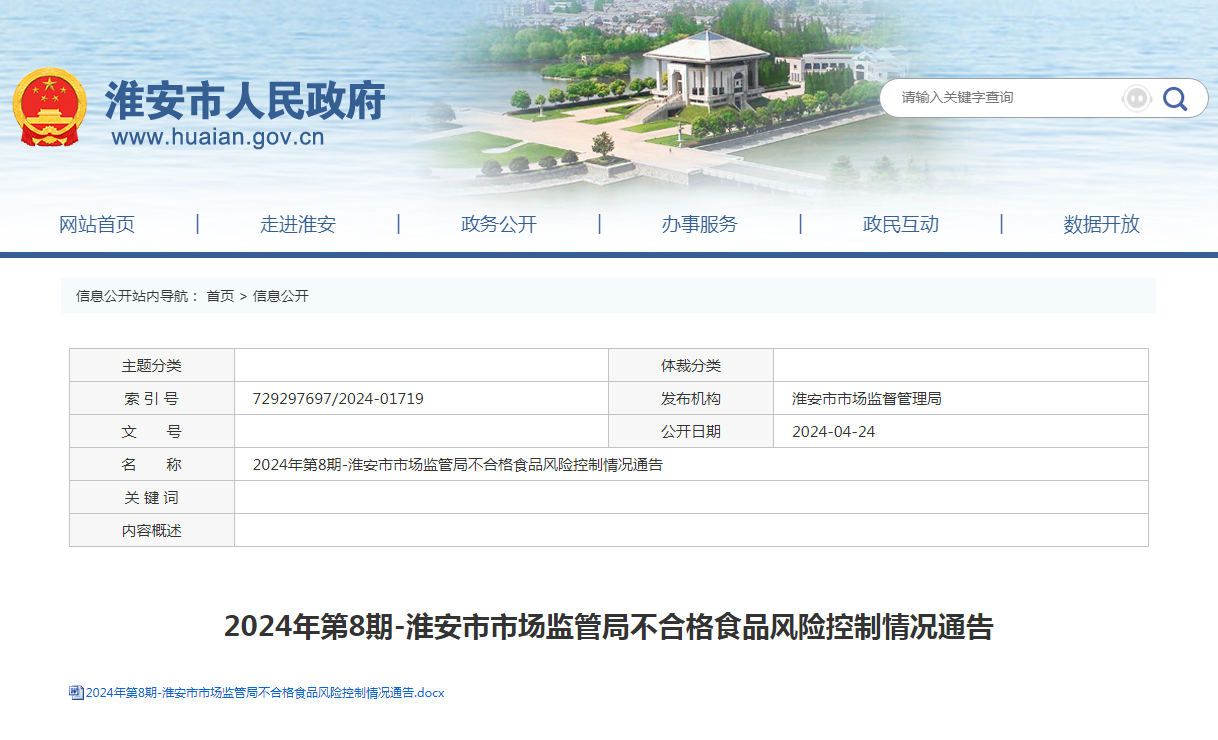Click the large article heading title
1218x740 pixels.
point(609,627)
